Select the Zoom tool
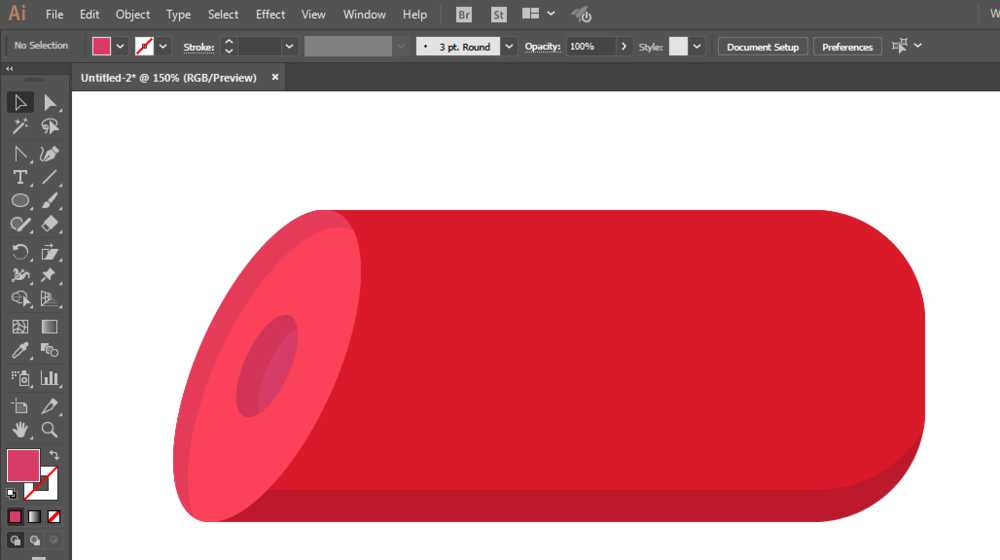 pyautogui.click(x=49, y=430)
